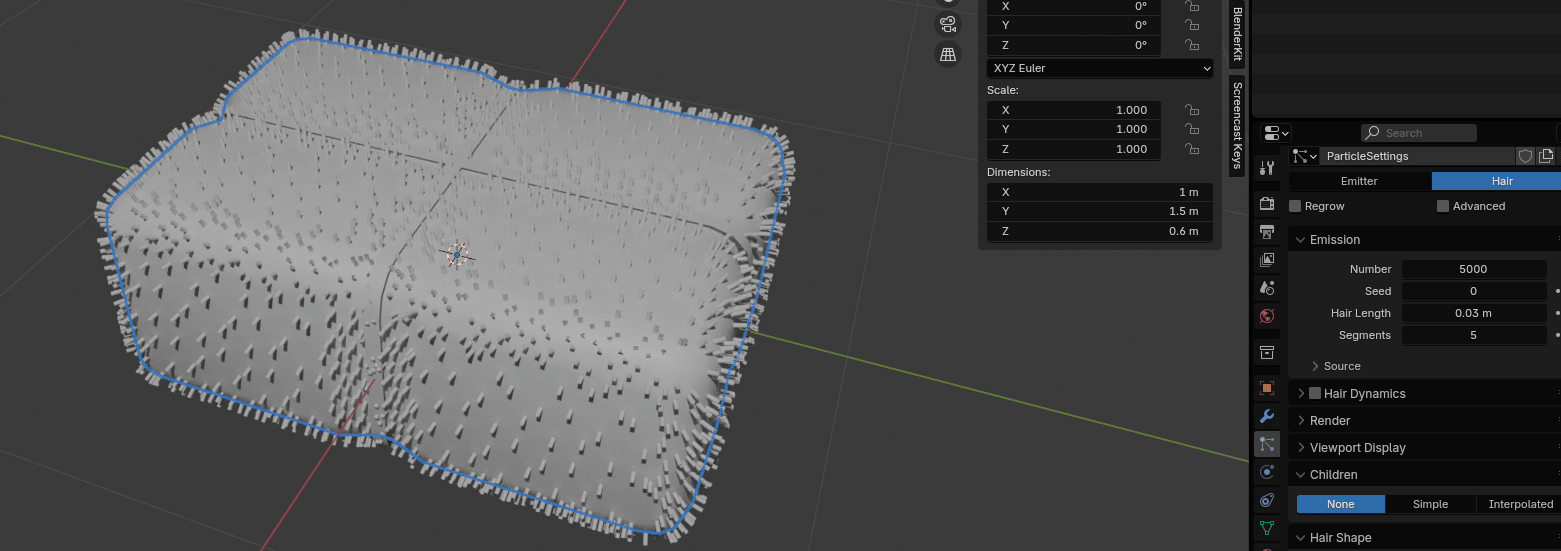Enable the Advanced checkbox
Screen dimensions: 1561x551
point(1443,206)
